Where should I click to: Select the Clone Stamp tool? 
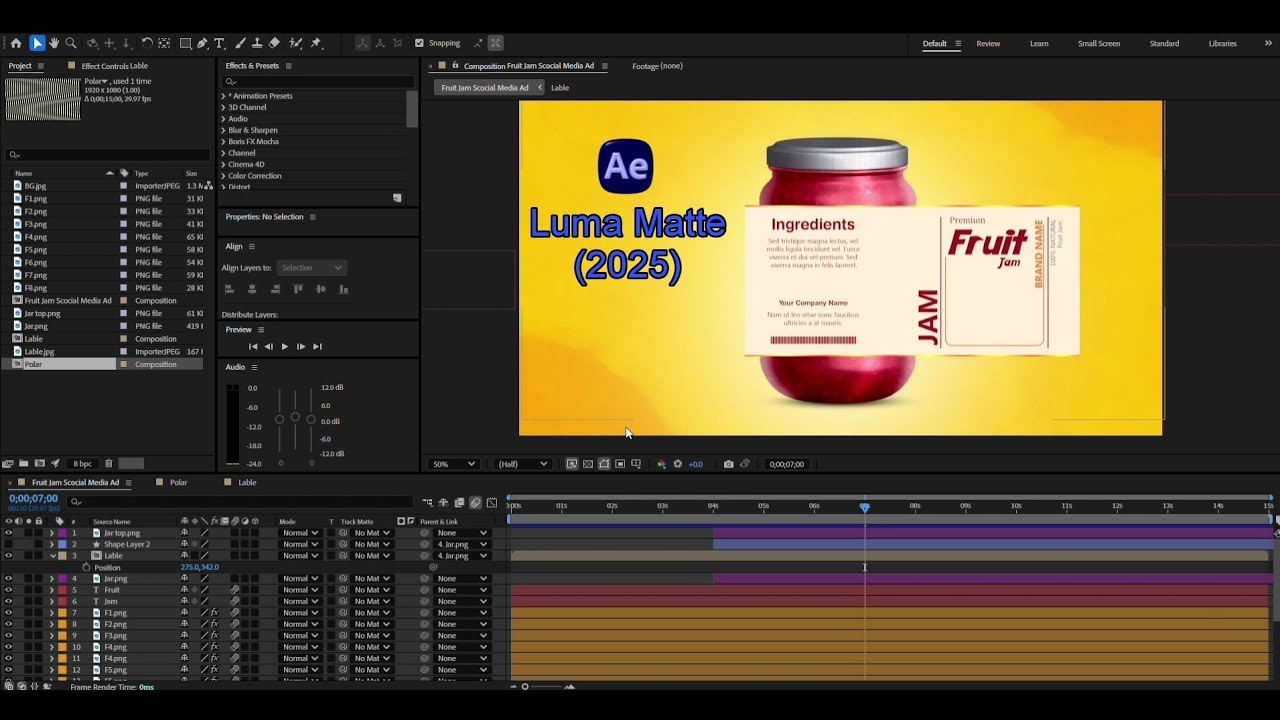(x=257, y=43)
